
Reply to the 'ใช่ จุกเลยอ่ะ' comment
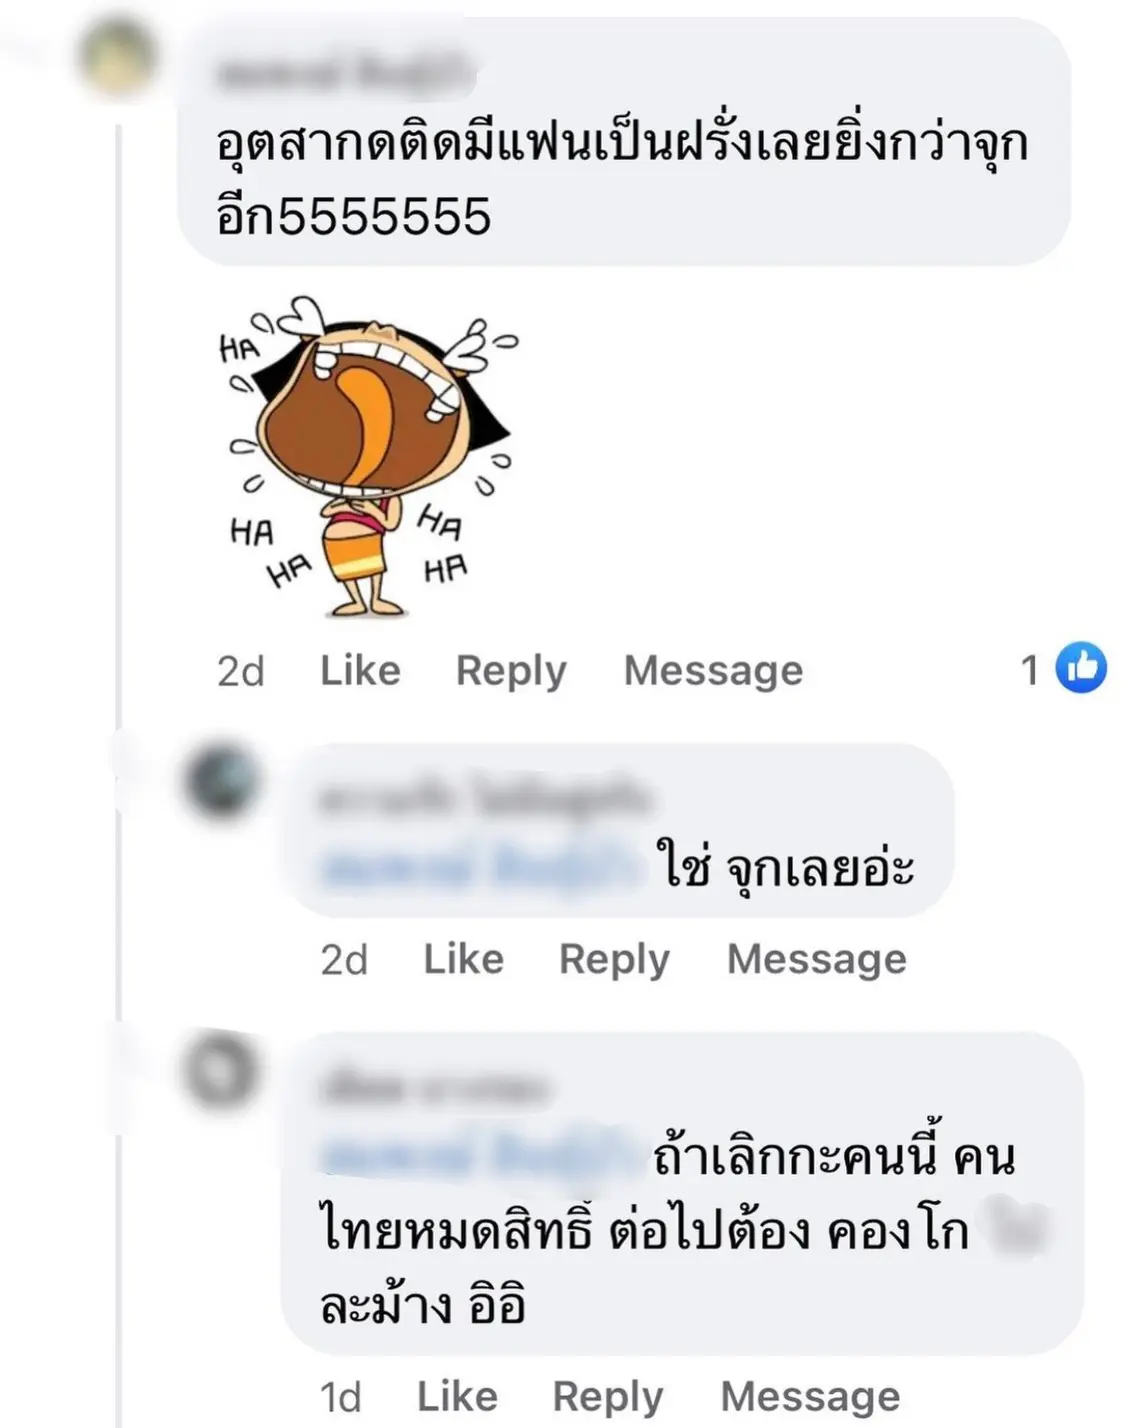pyautogui.click(x=614, y=960)
